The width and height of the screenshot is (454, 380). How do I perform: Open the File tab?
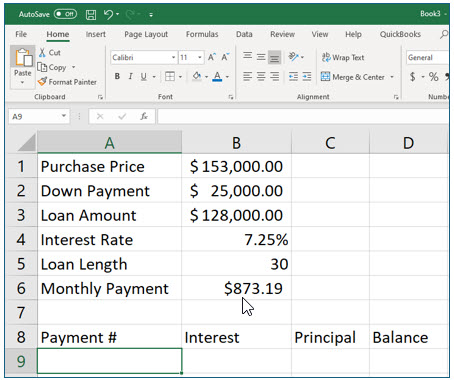[x=21, y=34]
